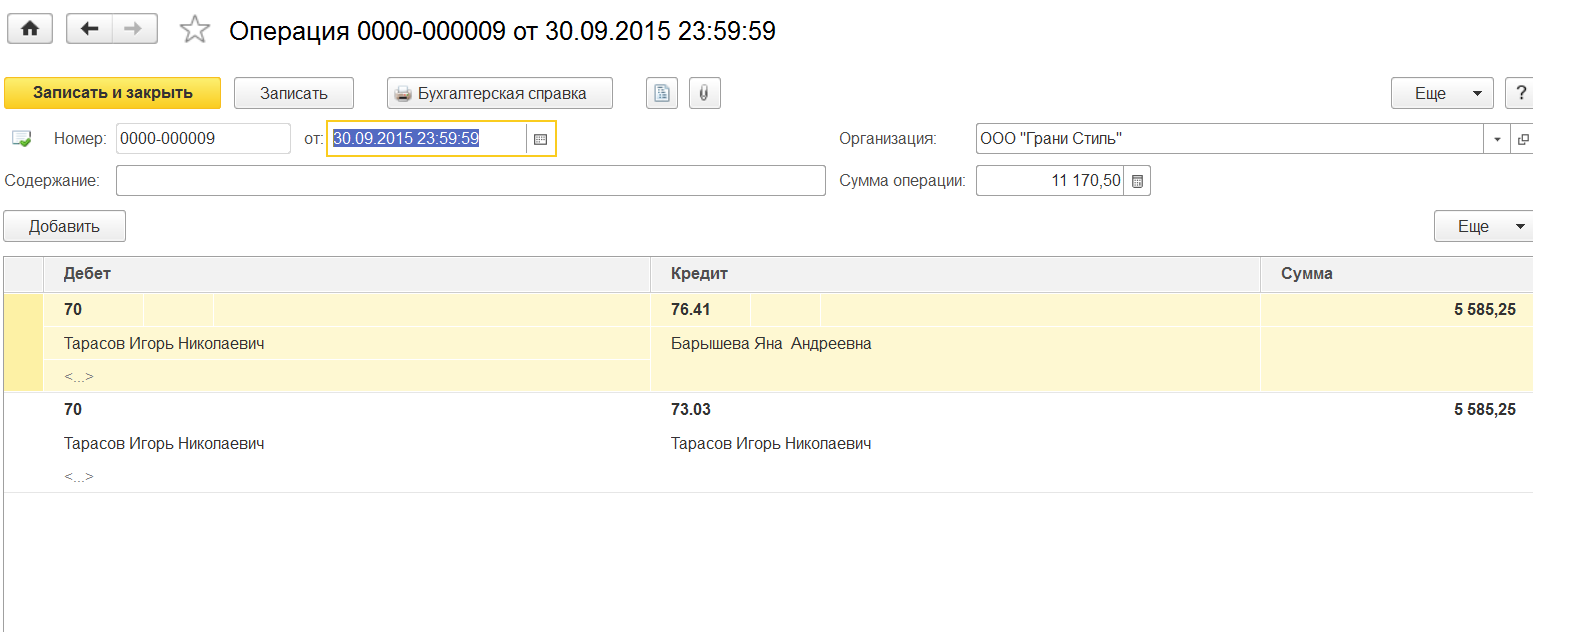This screenshot has width=1582, height=632.
Task: Go back with the left arrow
Action: click(89, 29)
